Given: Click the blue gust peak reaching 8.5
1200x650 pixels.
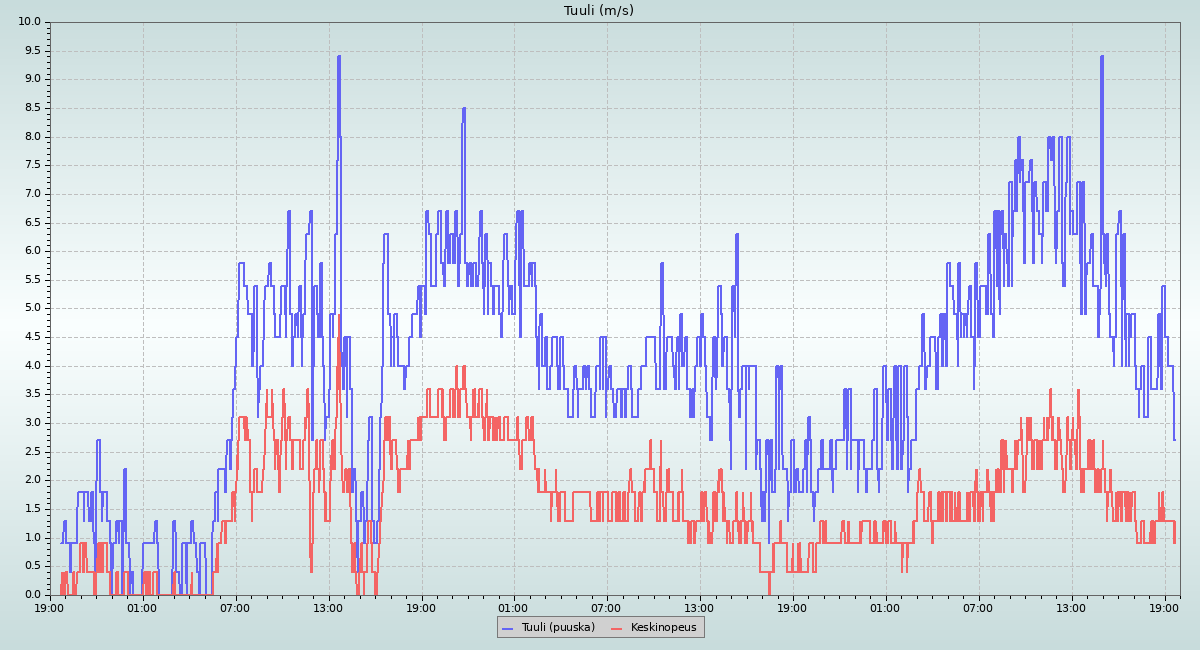Looking at the screenshot, I should point(463,109).
